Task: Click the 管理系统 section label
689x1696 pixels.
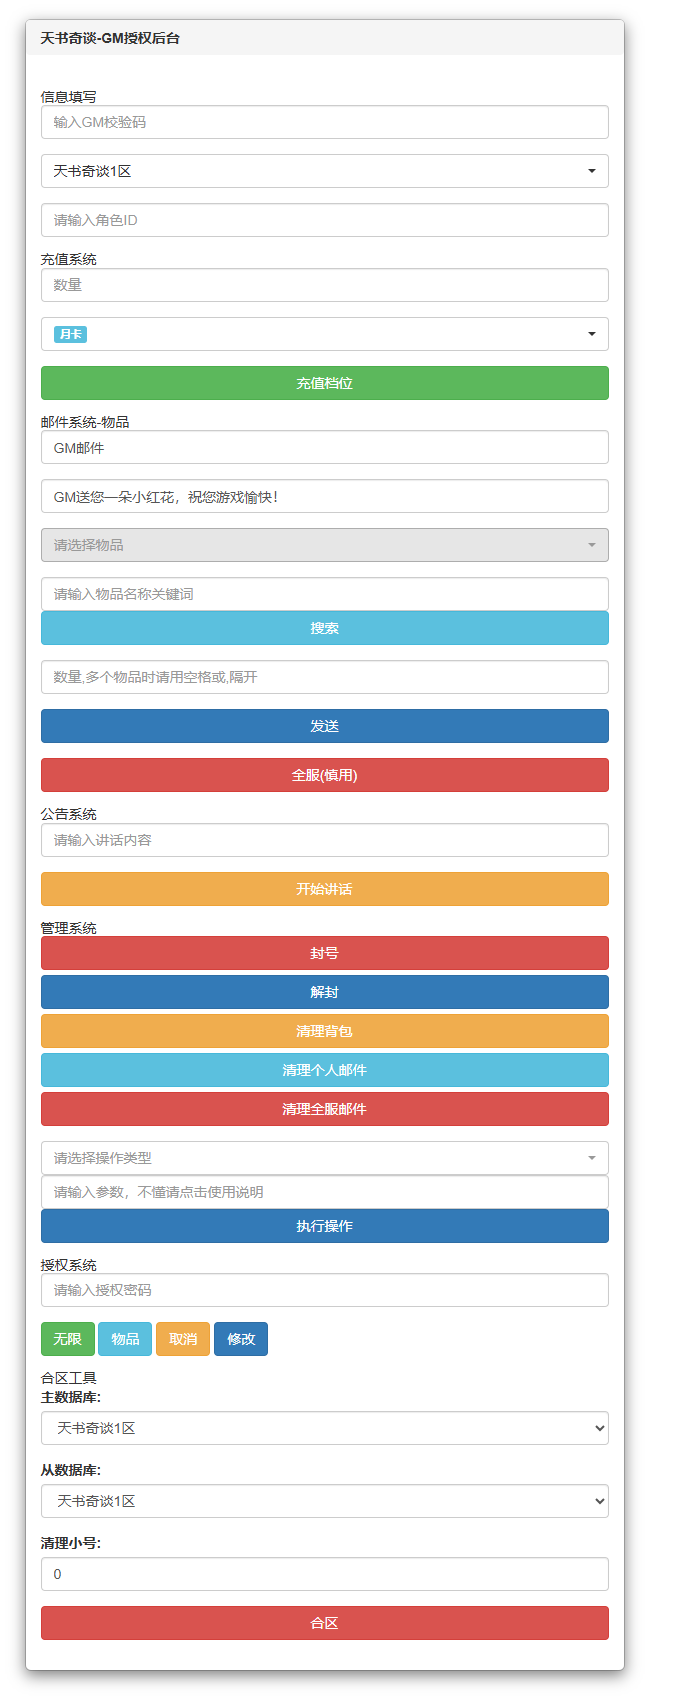Action: [x=69, y=928]
